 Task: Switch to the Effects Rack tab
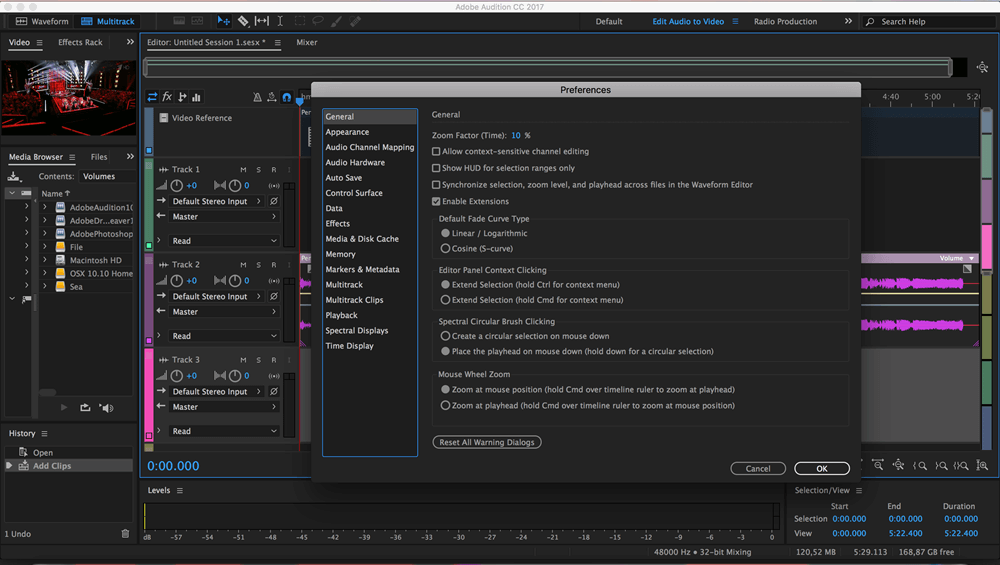pos(80,42)
